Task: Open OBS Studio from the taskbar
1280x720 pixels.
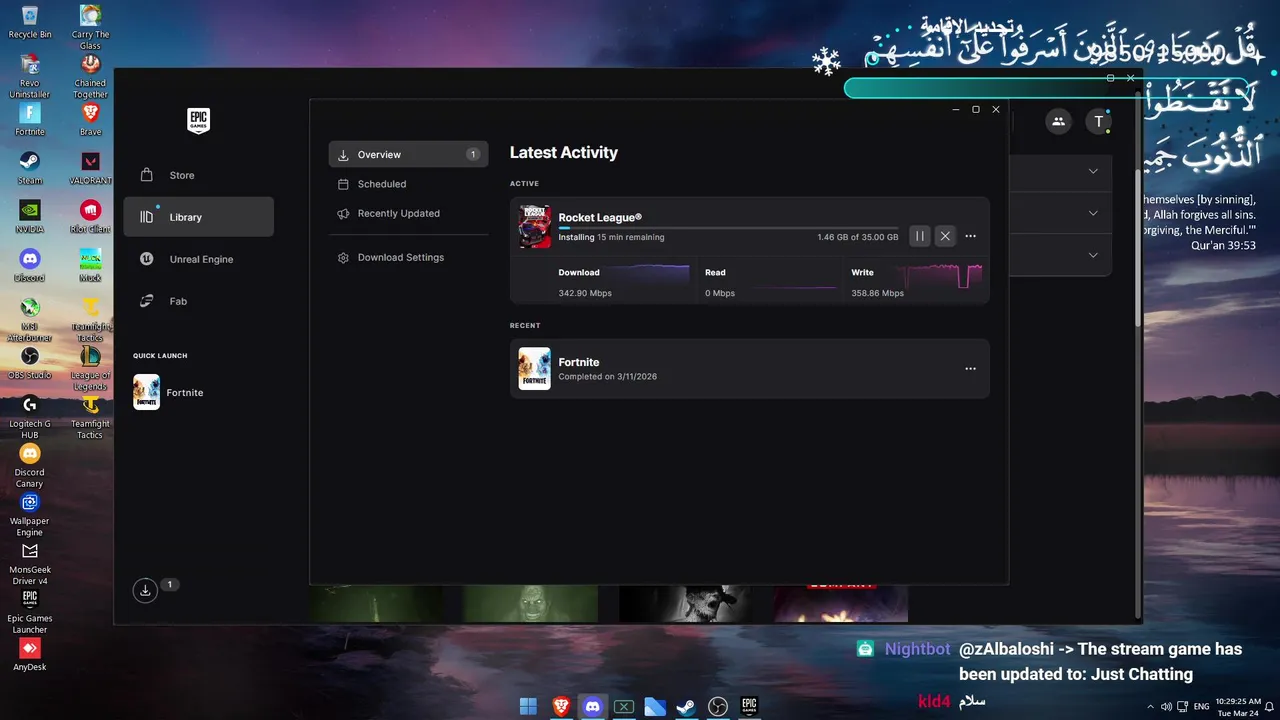Action: click(x=717, y=707)
